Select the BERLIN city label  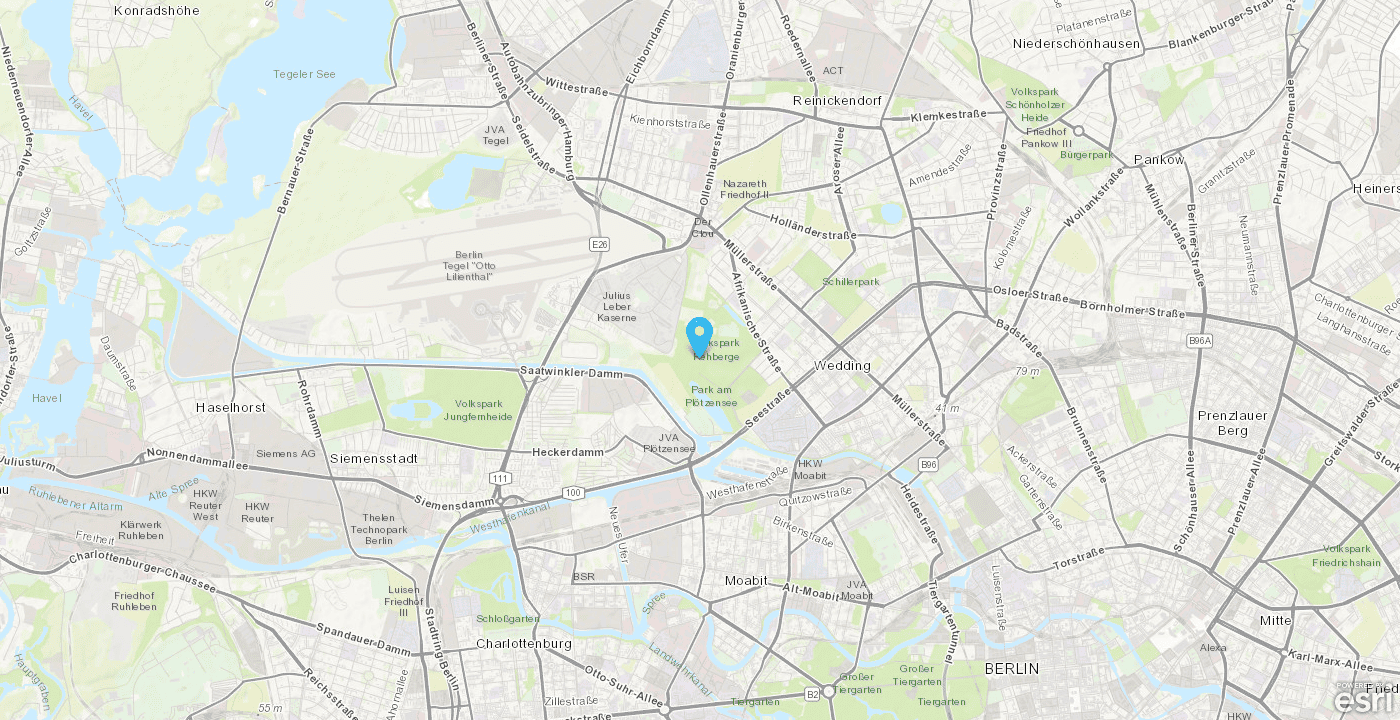tap(1012, 668)
